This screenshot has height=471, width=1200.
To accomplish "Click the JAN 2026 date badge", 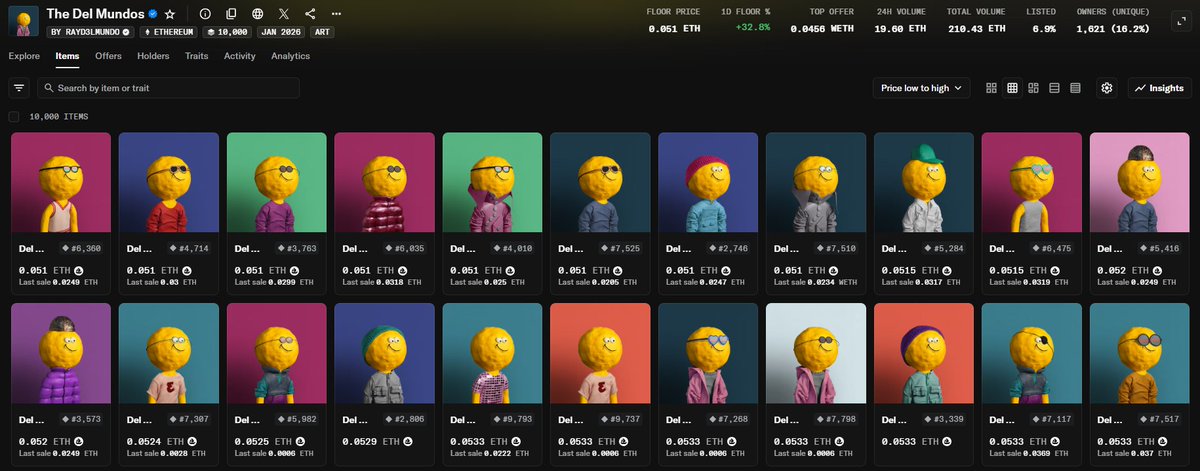I will pos(282,32).
